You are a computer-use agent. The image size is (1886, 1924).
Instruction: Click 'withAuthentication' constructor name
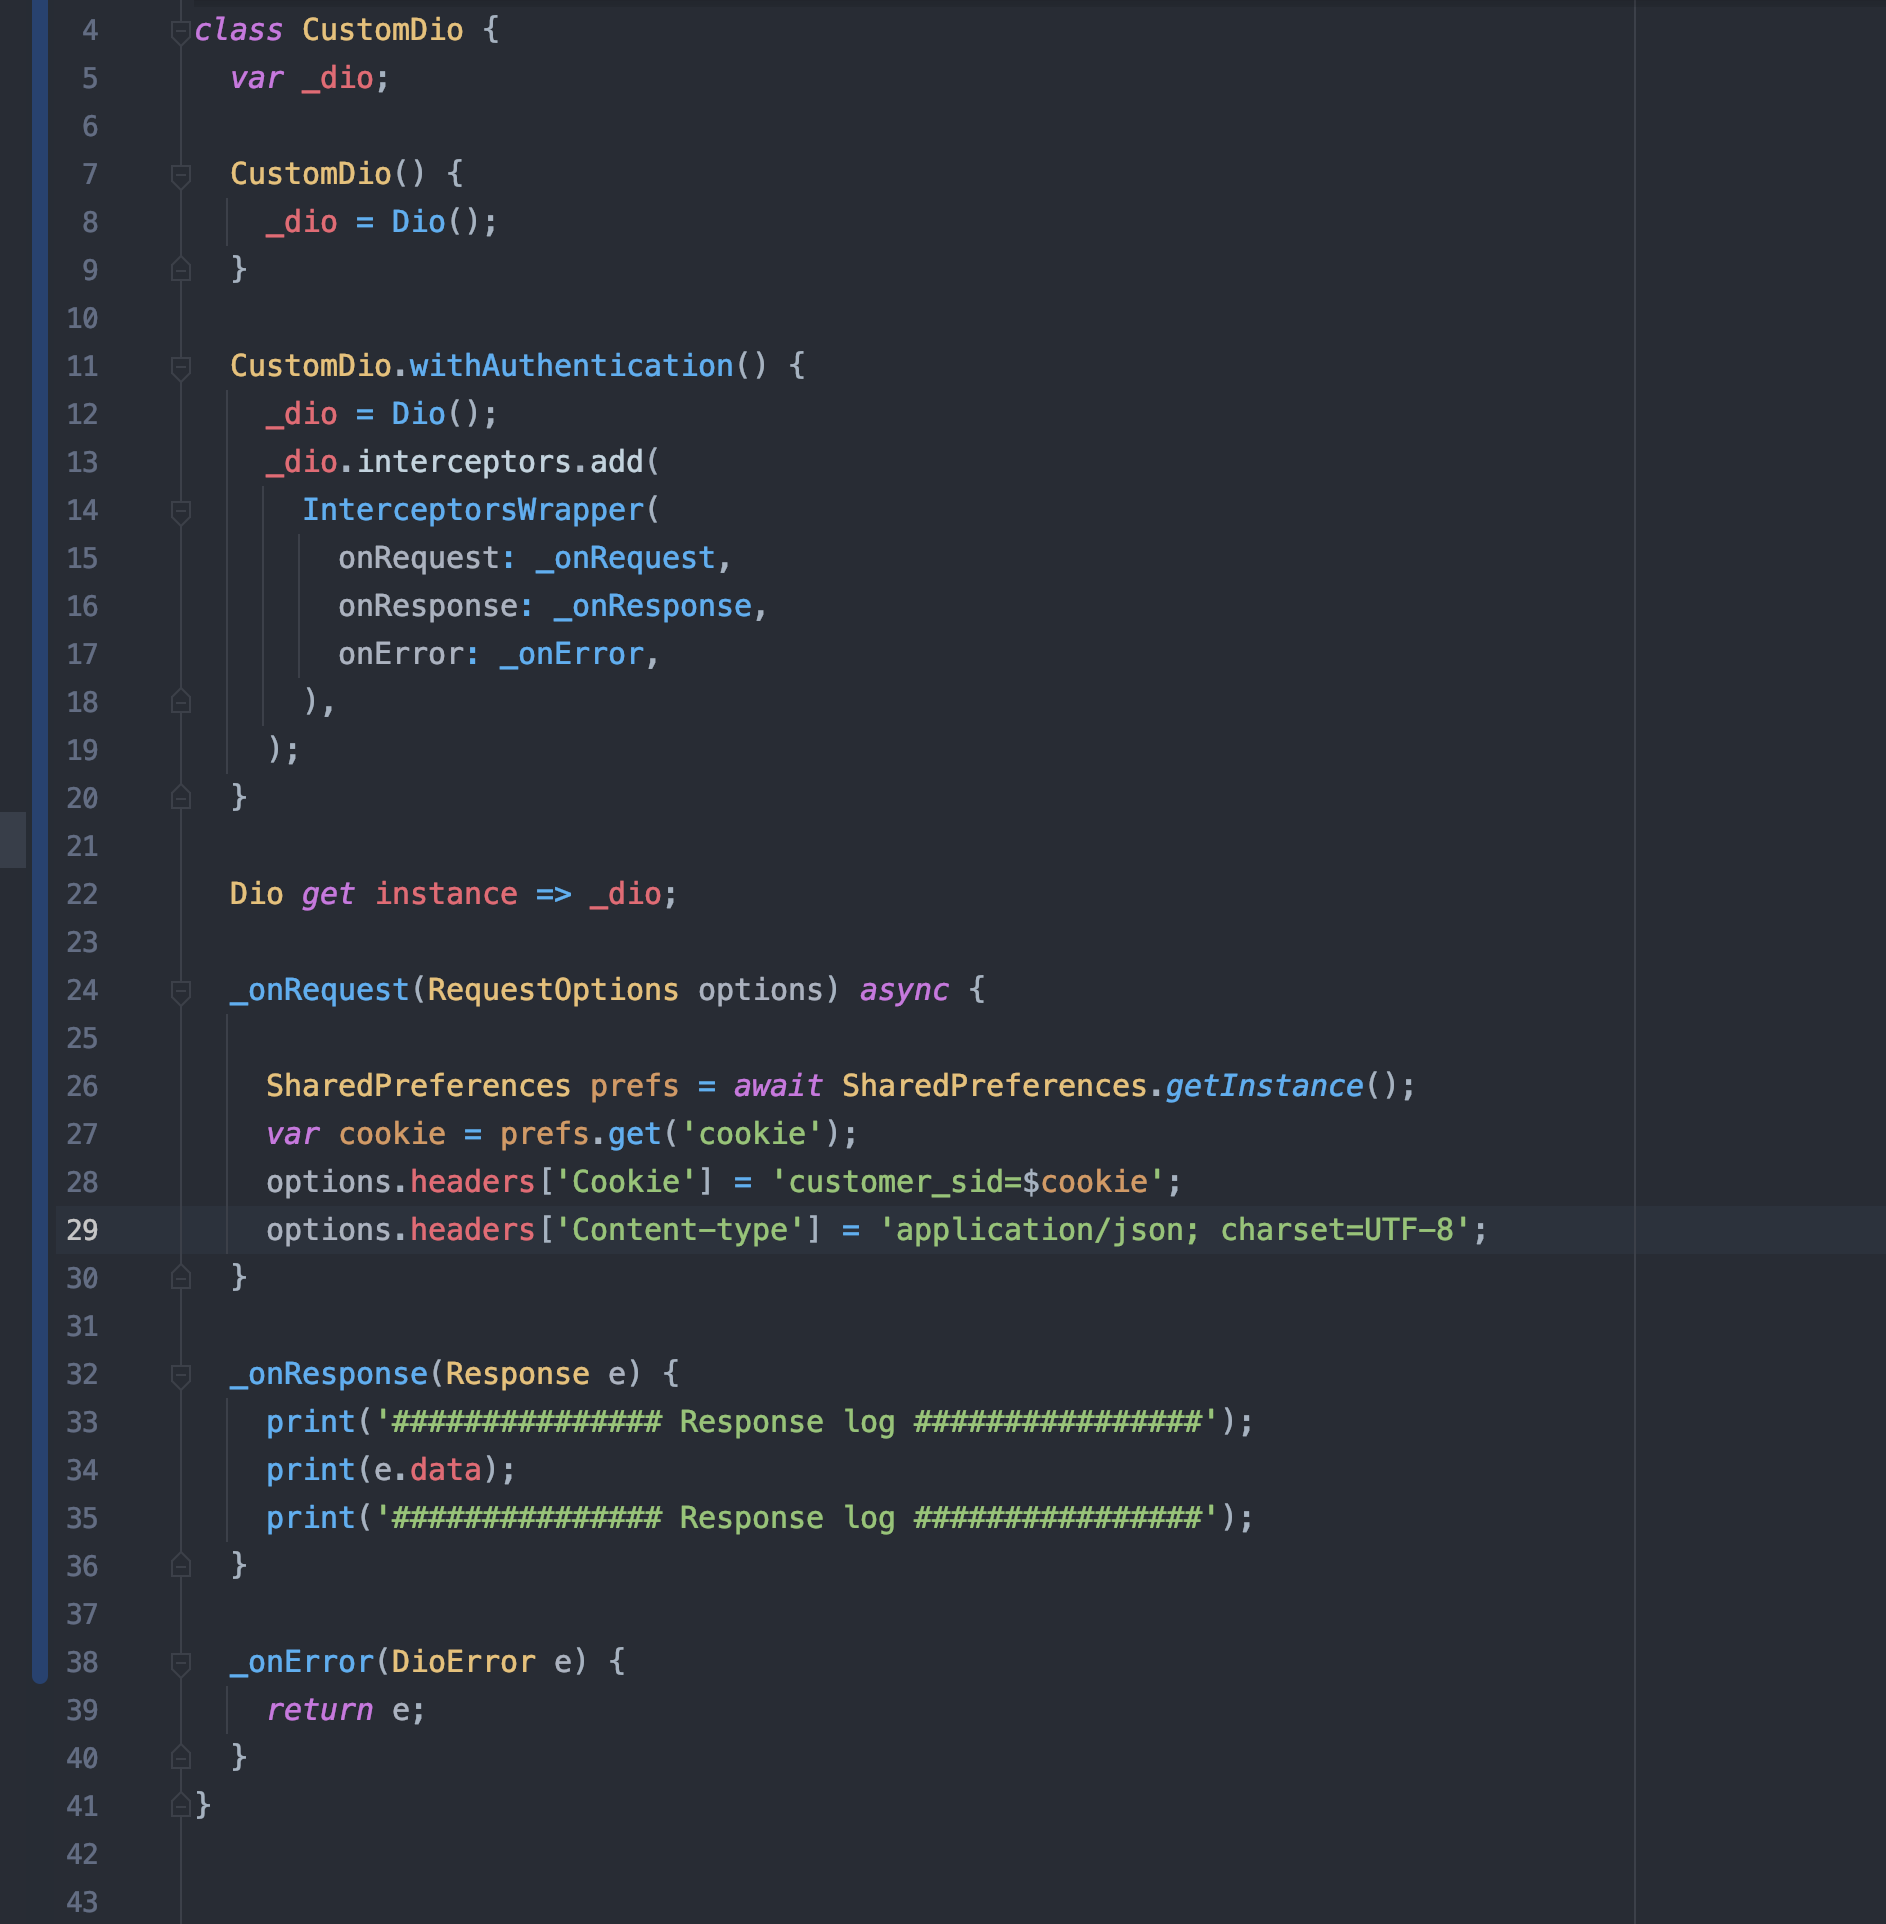coord(571,366)
